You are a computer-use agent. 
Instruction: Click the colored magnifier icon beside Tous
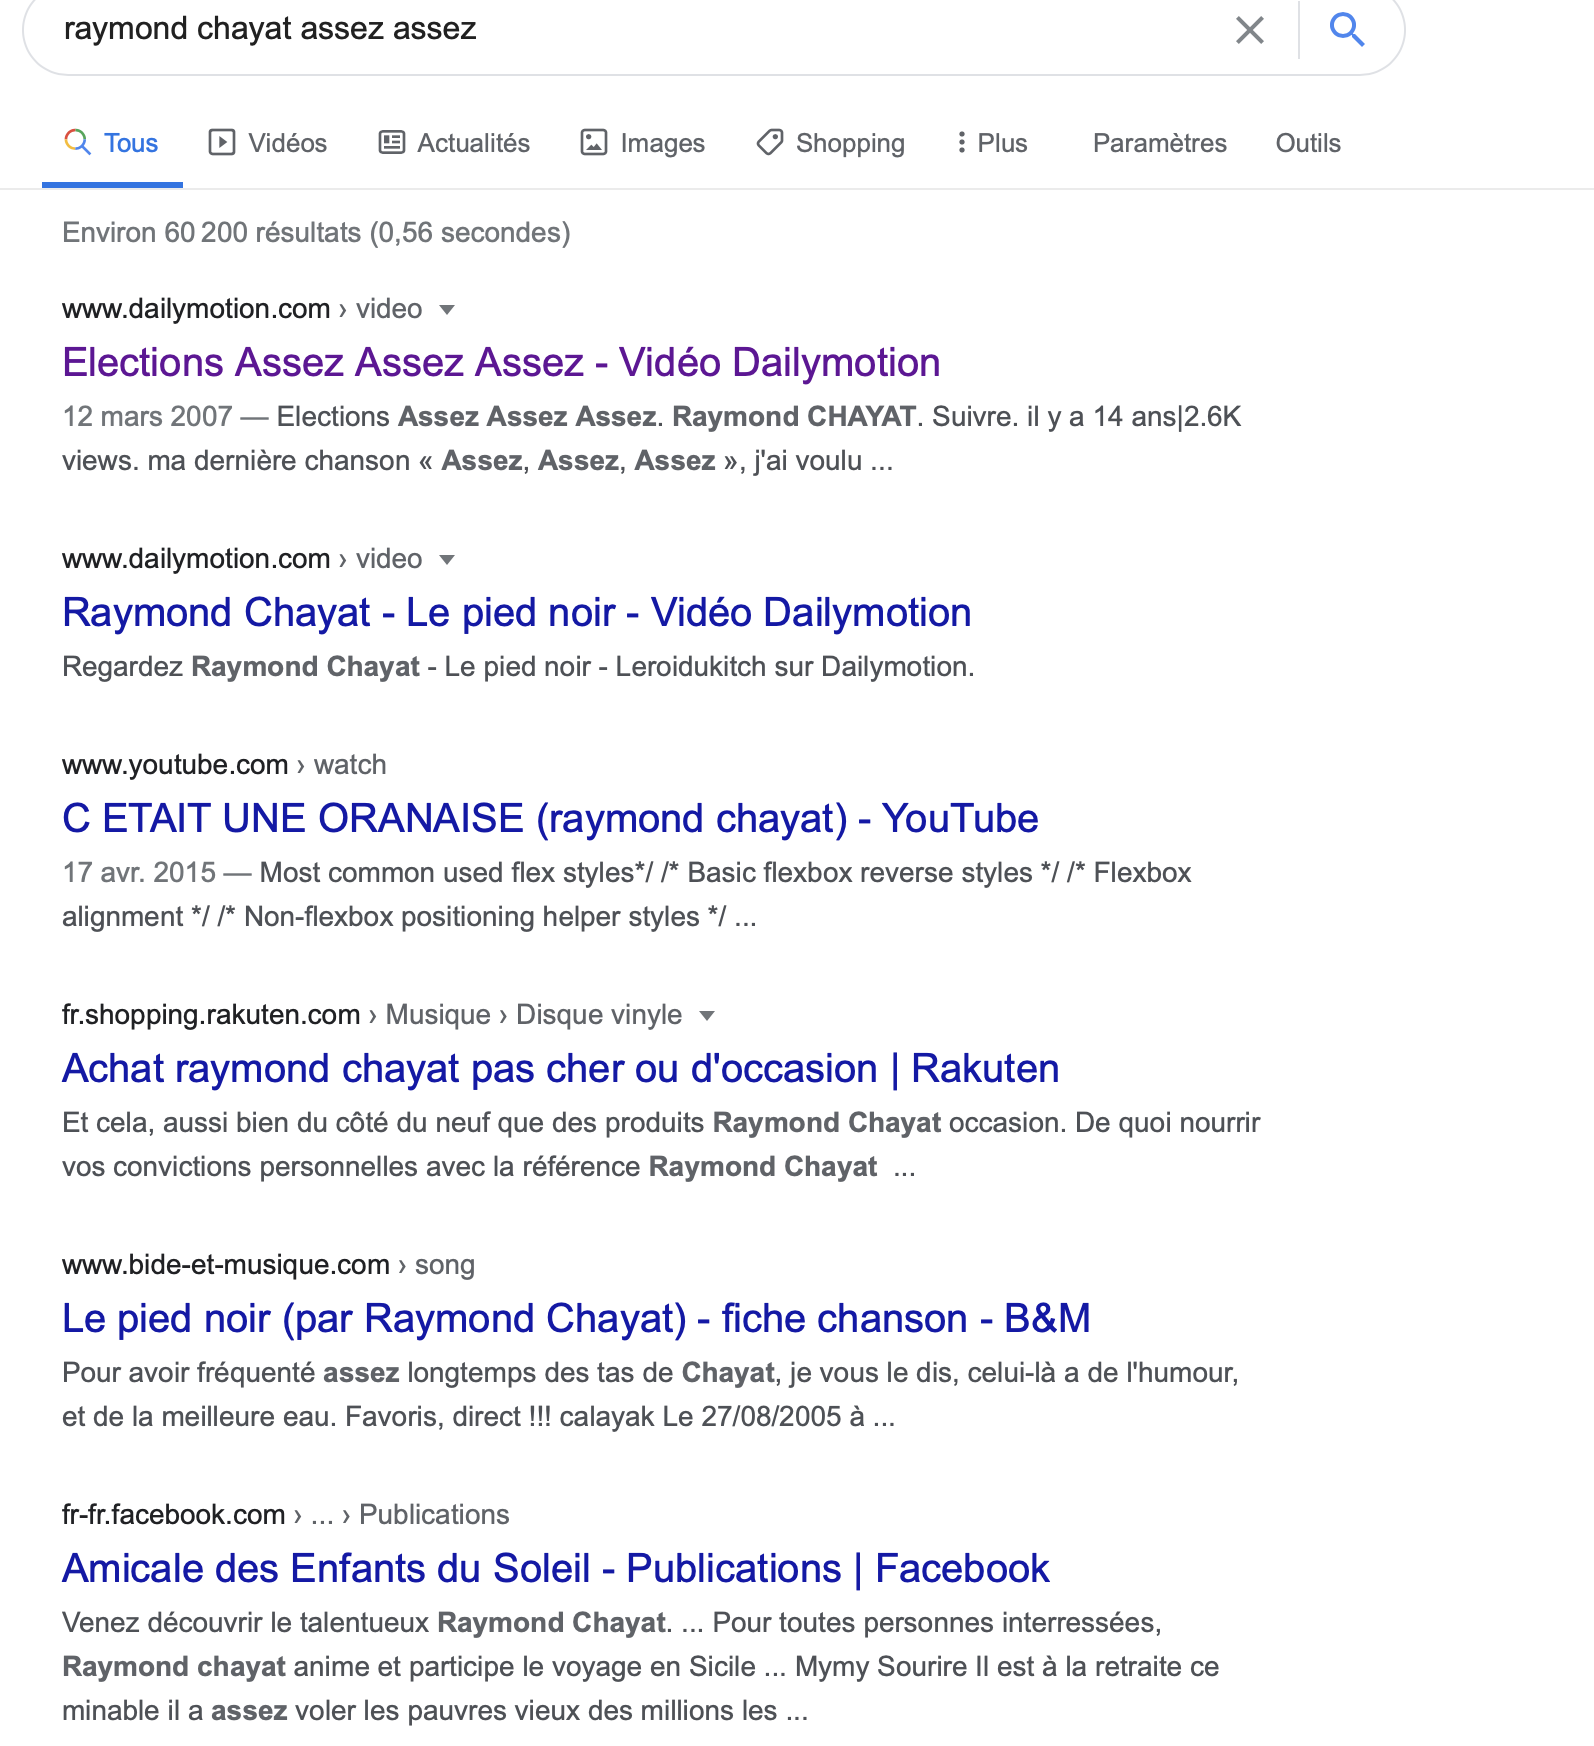click(x=77, y=142)
